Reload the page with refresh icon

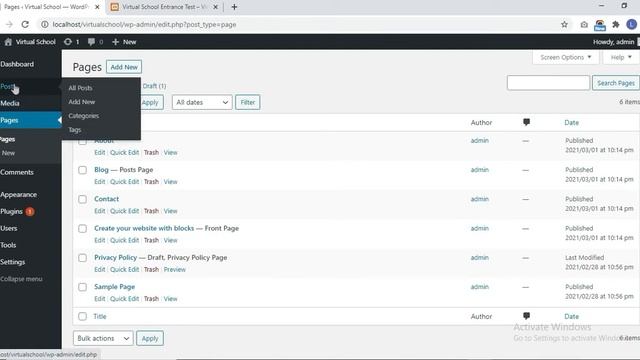[25, 24]
